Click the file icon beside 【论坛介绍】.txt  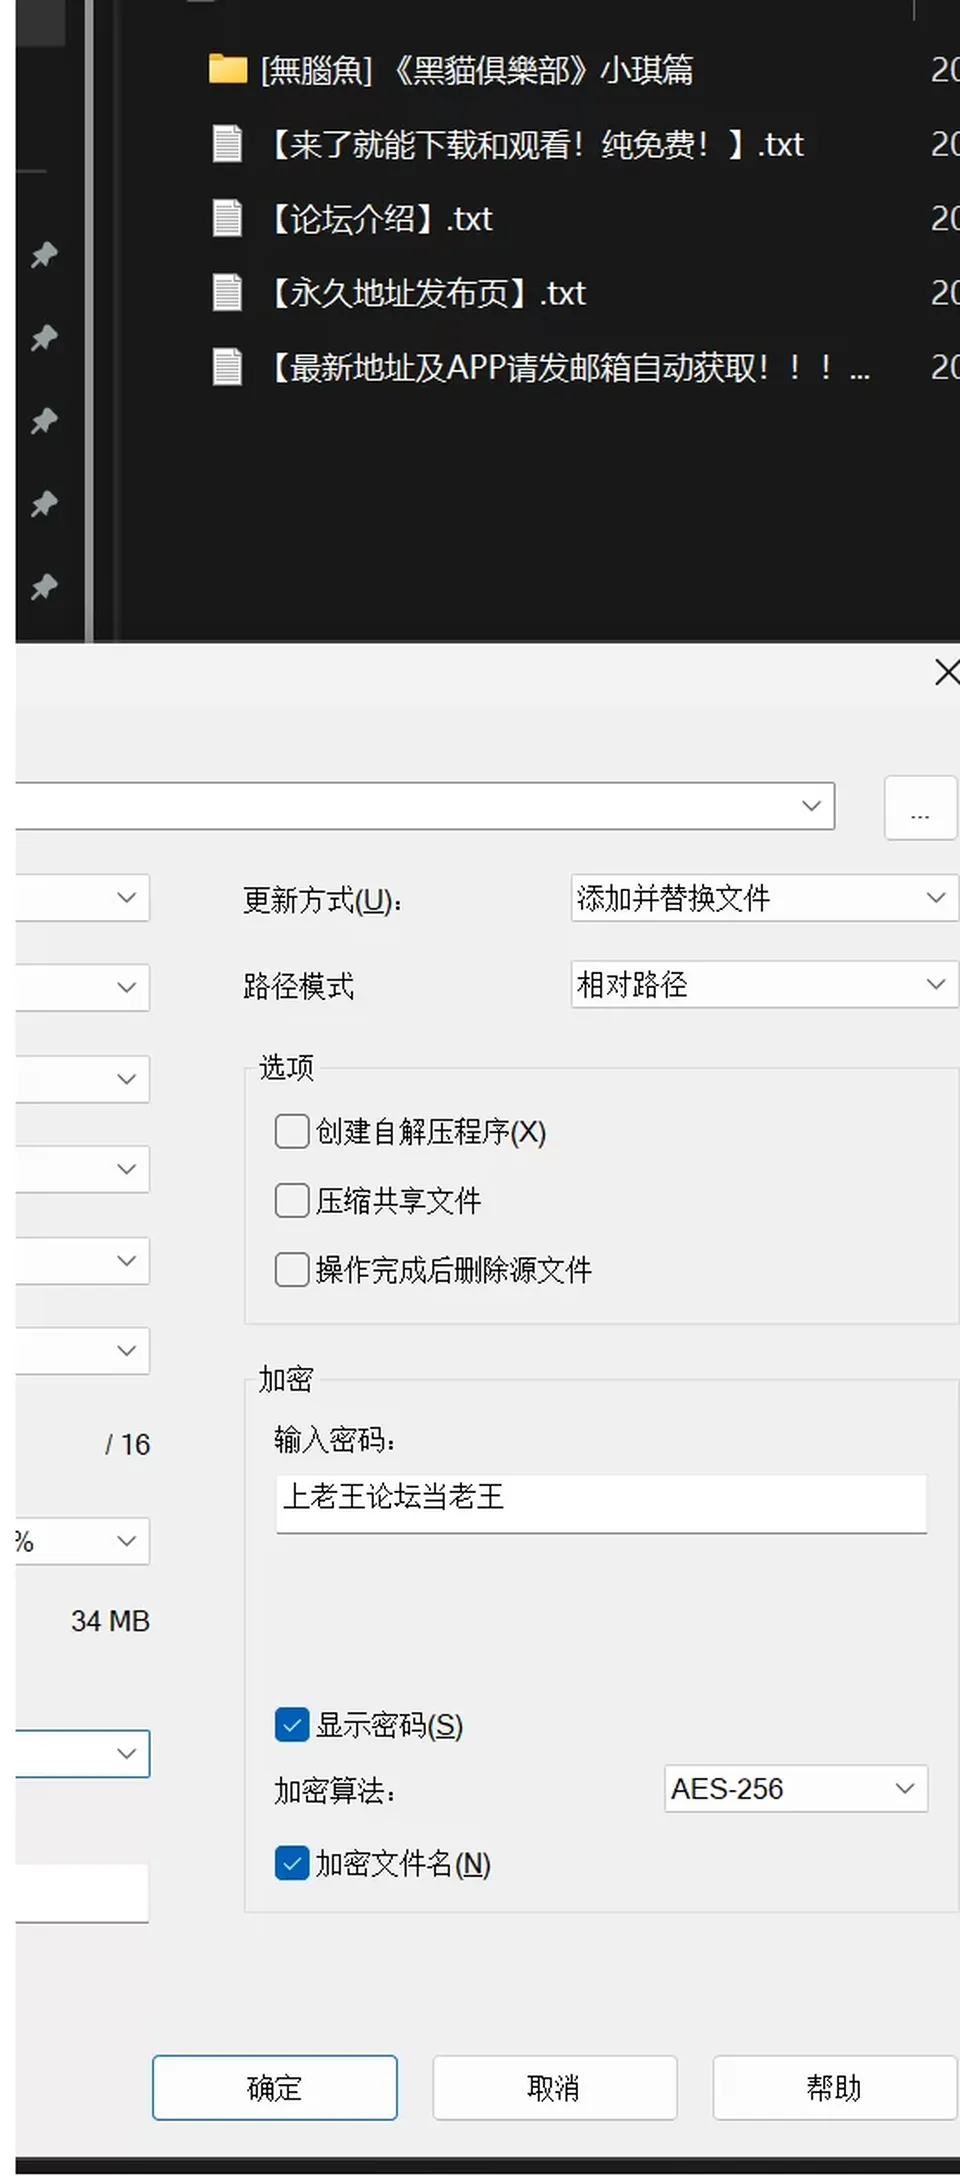(x=228, y=218)
